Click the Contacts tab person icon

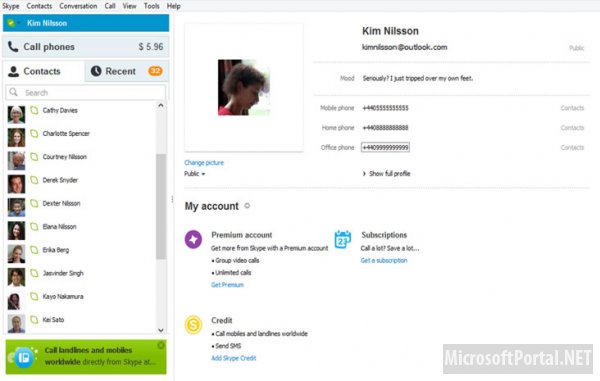13,71
